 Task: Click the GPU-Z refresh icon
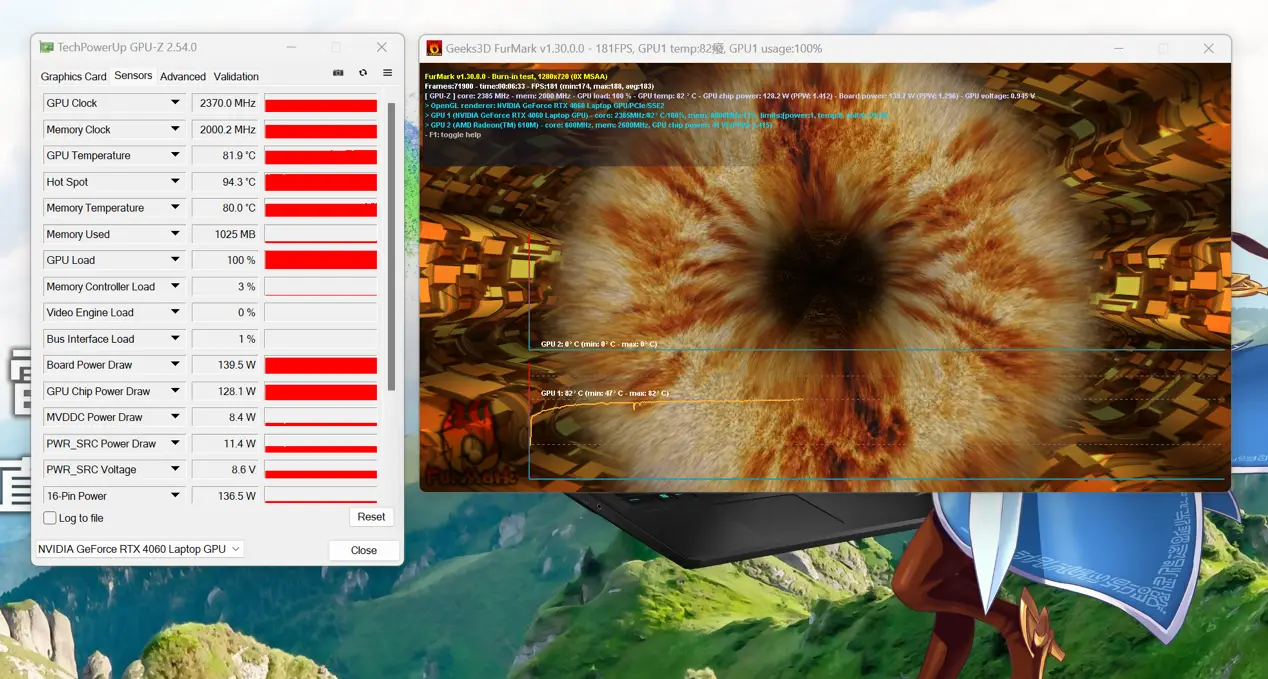point(363,73)
